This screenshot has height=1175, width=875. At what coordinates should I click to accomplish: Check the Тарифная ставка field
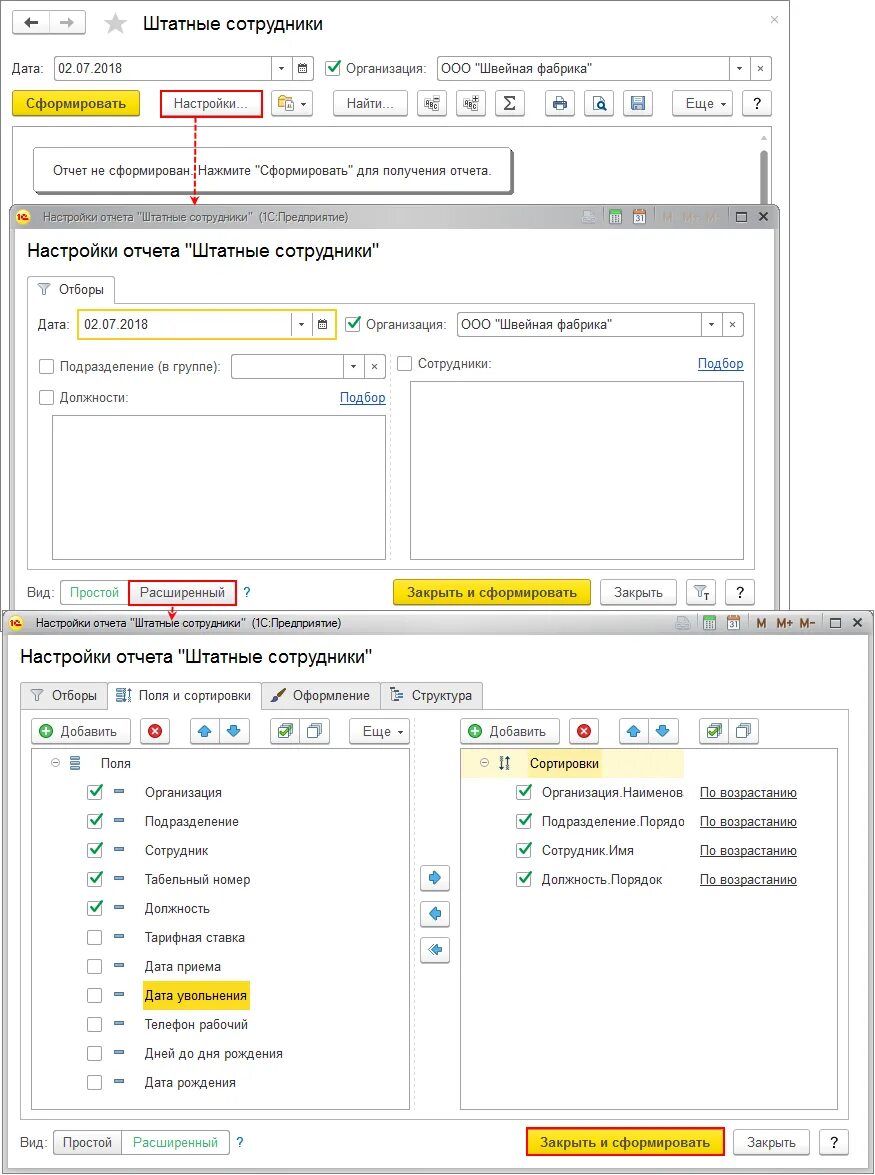tap(94, 937)
